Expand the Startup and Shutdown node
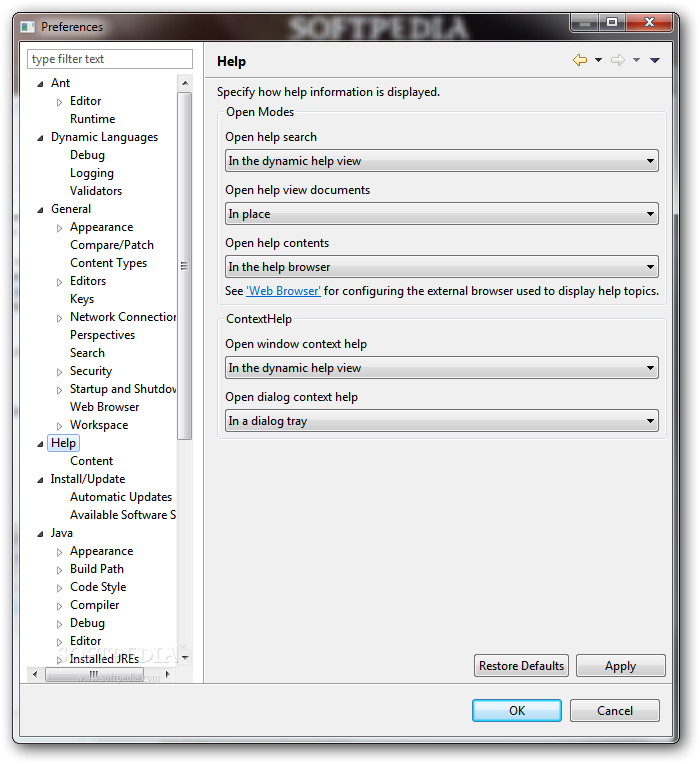The image size is (700, 764). pyautogui.click(x=59, y=390)
